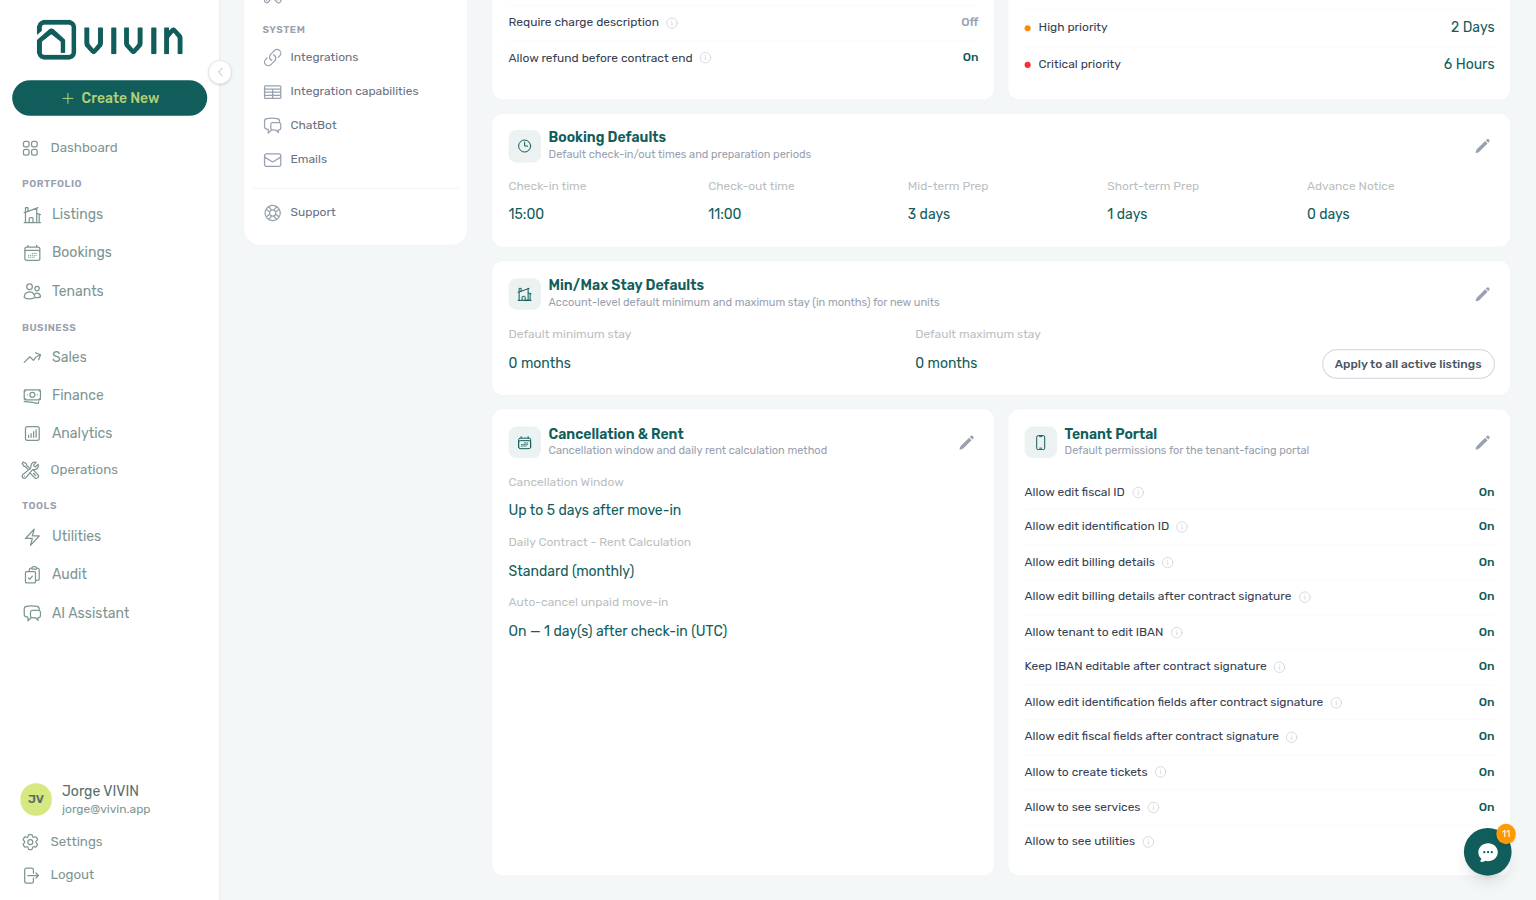The image size is (1536, 900).
Task: Click the Emails envelope icon
Action: 272,160
